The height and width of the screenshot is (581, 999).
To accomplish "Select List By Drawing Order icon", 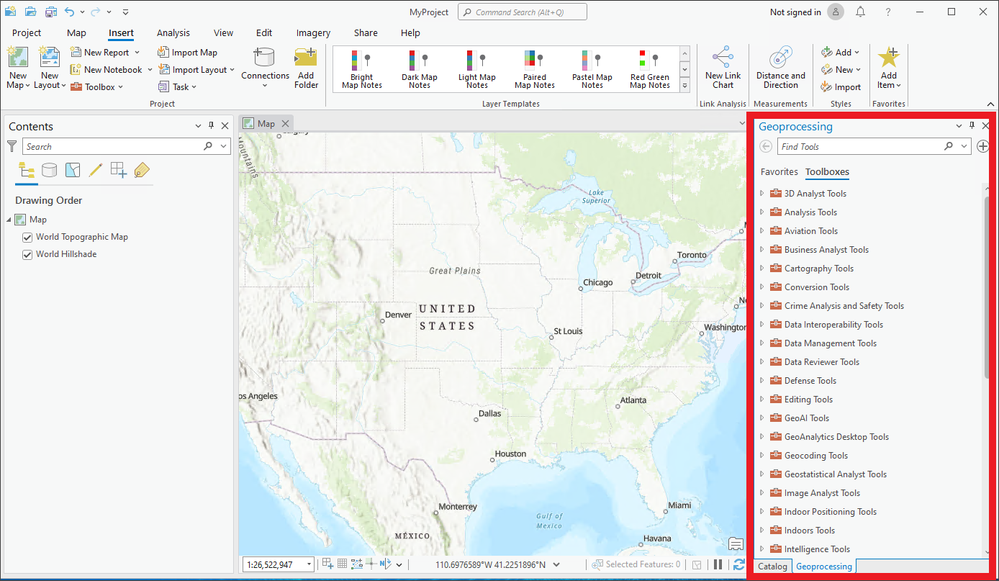I will click(x=27, y=170).
